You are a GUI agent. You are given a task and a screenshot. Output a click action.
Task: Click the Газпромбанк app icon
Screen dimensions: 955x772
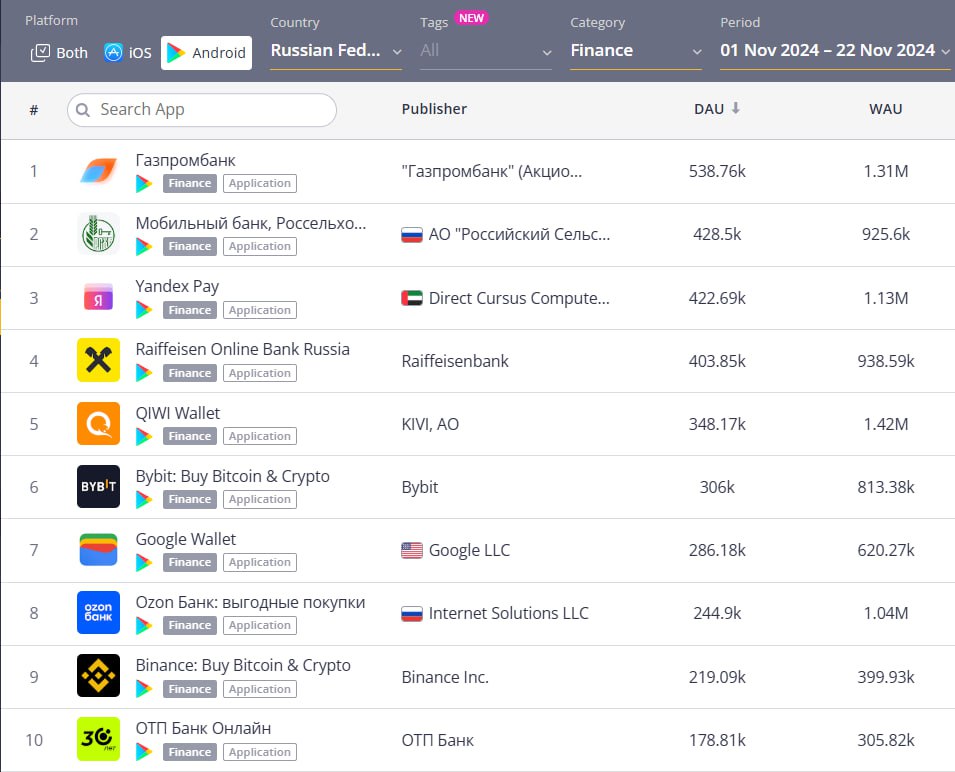pyautogui.click(x=98, y=171)
